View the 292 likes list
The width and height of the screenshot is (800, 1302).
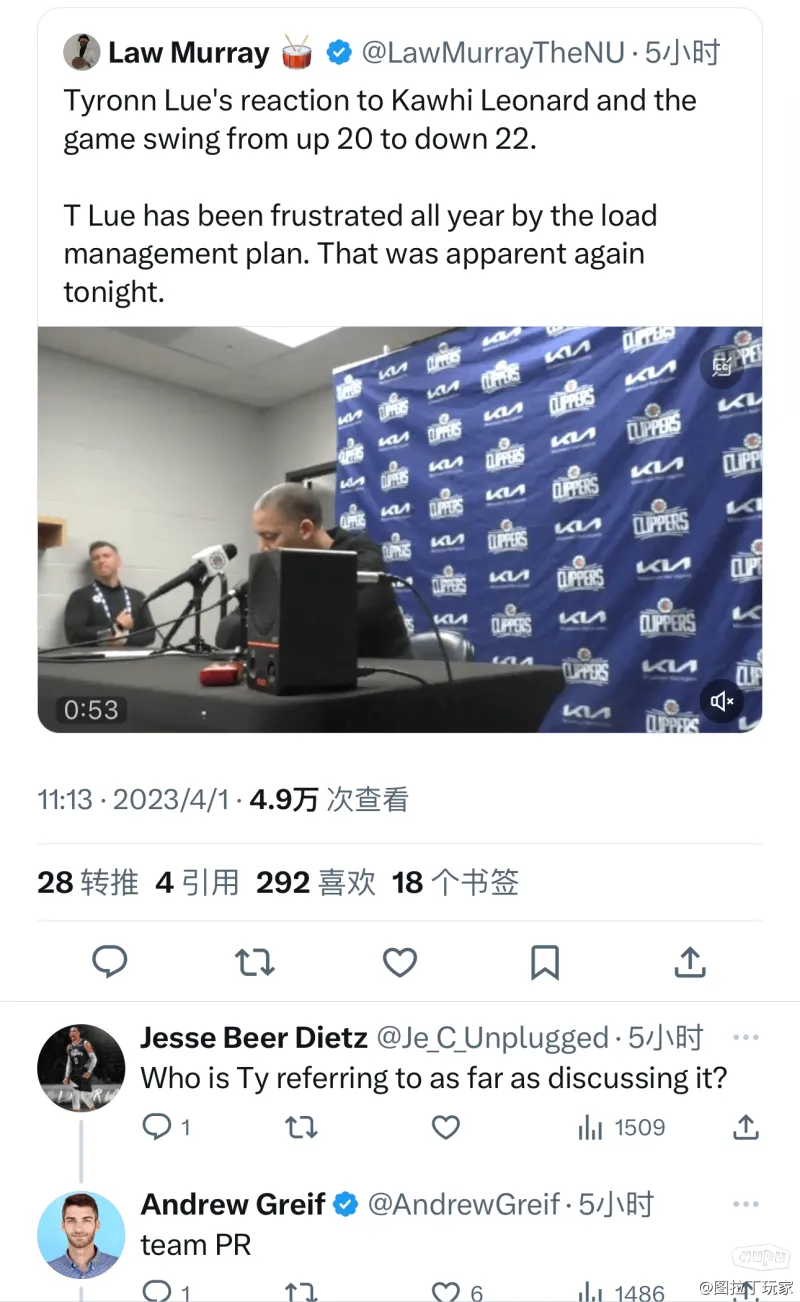tap(316, 882)
